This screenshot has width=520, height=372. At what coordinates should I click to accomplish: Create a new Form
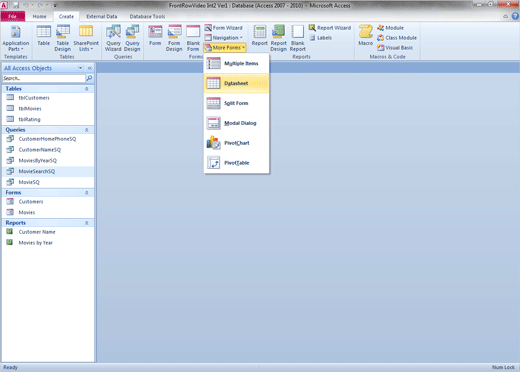click(155, 36)
